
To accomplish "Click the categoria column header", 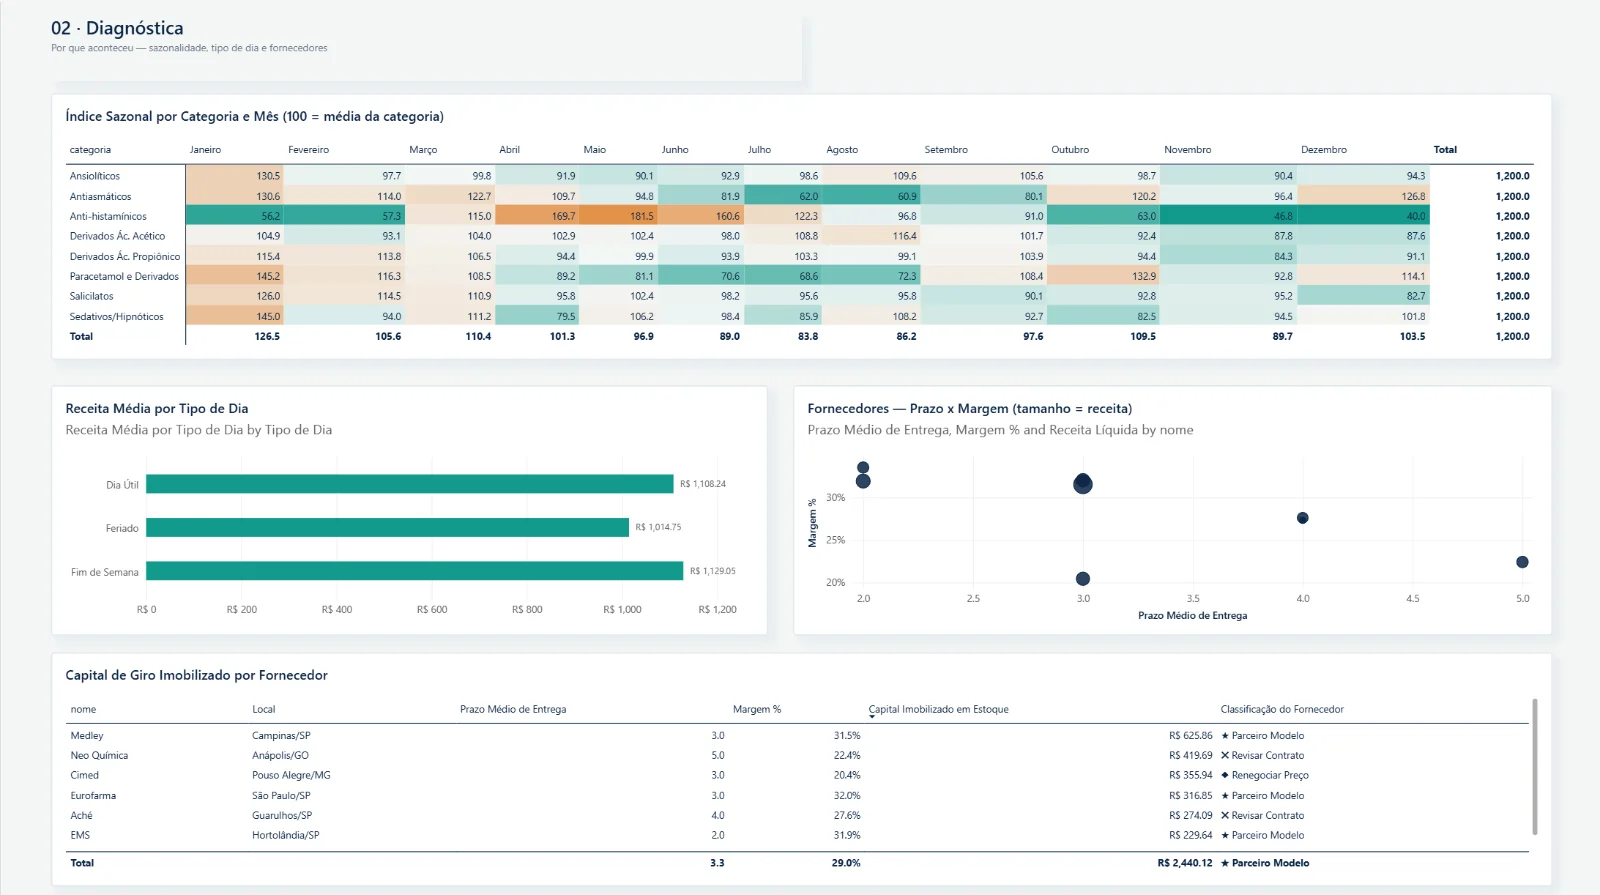I will pyautogui.click(x=90, y=150).
